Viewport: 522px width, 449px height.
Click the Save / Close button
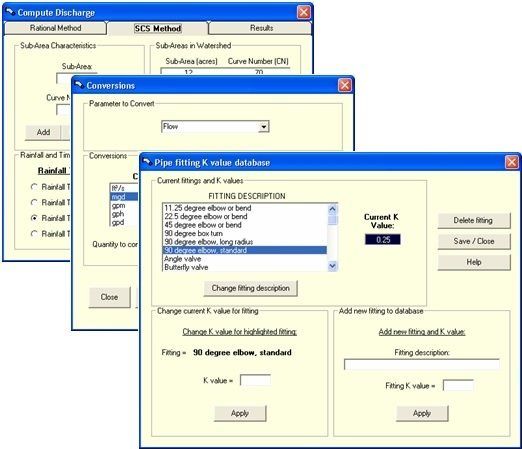point(473,241)
